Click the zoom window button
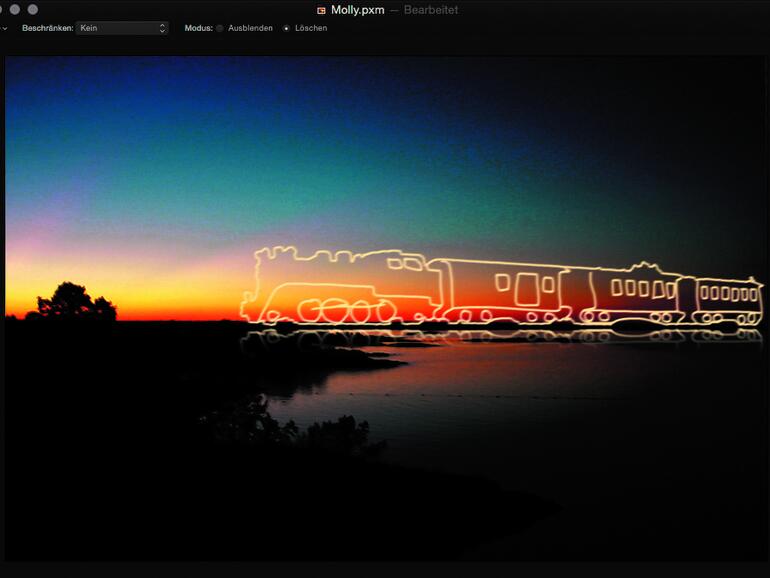The height and width of the screenshot is (578, 770). coord(33,9)
